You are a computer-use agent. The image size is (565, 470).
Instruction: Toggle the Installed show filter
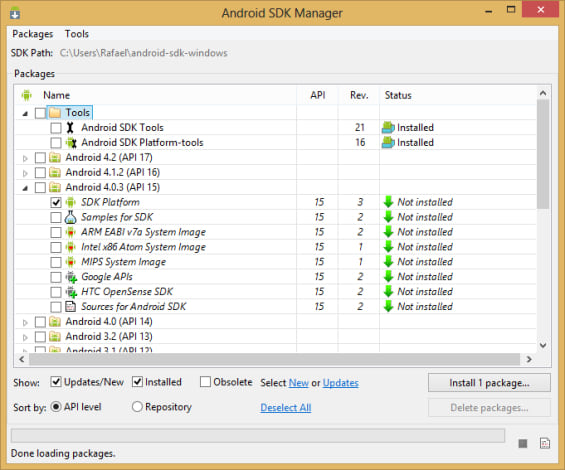pos(137,382)
